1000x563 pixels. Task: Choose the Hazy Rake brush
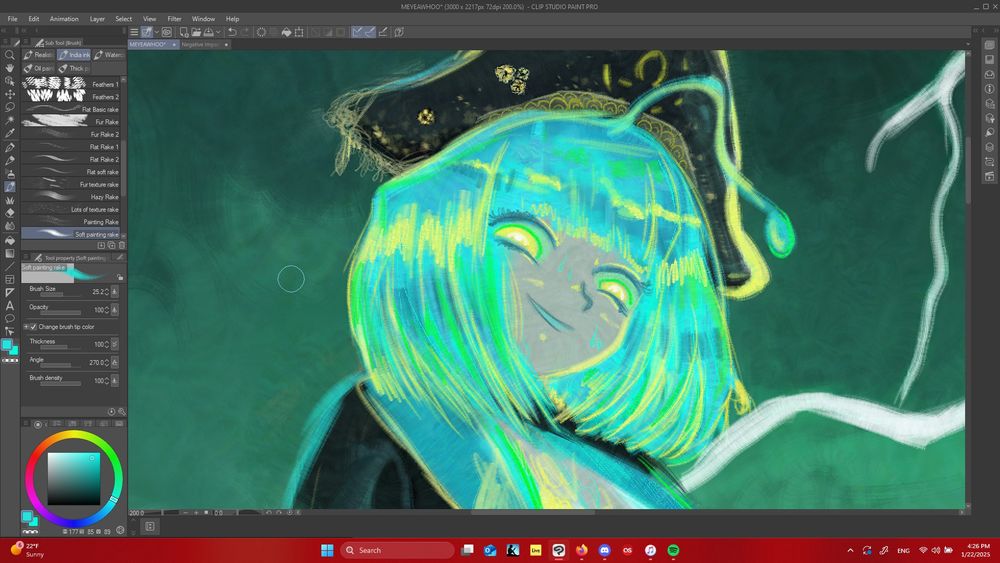71,197
